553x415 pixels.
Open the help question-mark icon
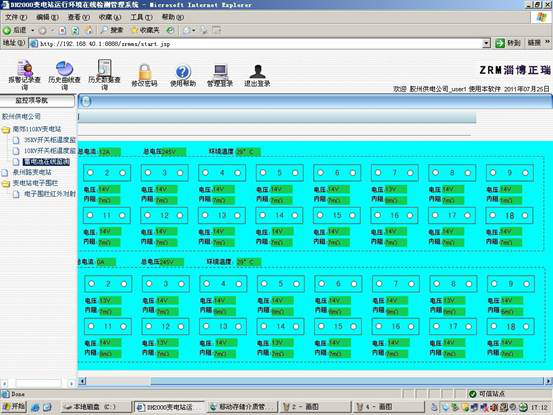tap(183, 72)
